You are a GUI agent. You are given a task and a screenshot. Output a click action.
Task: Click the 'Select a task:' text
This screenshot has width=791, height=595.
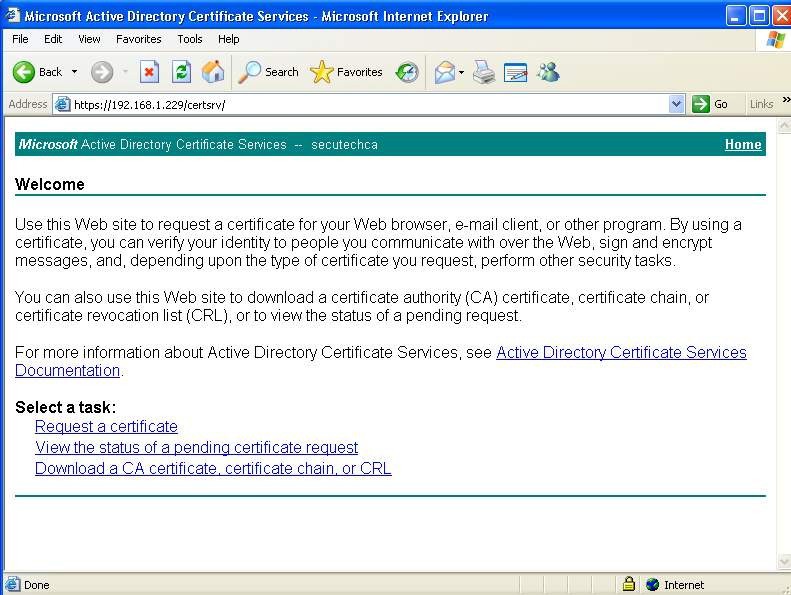(66, 407)
